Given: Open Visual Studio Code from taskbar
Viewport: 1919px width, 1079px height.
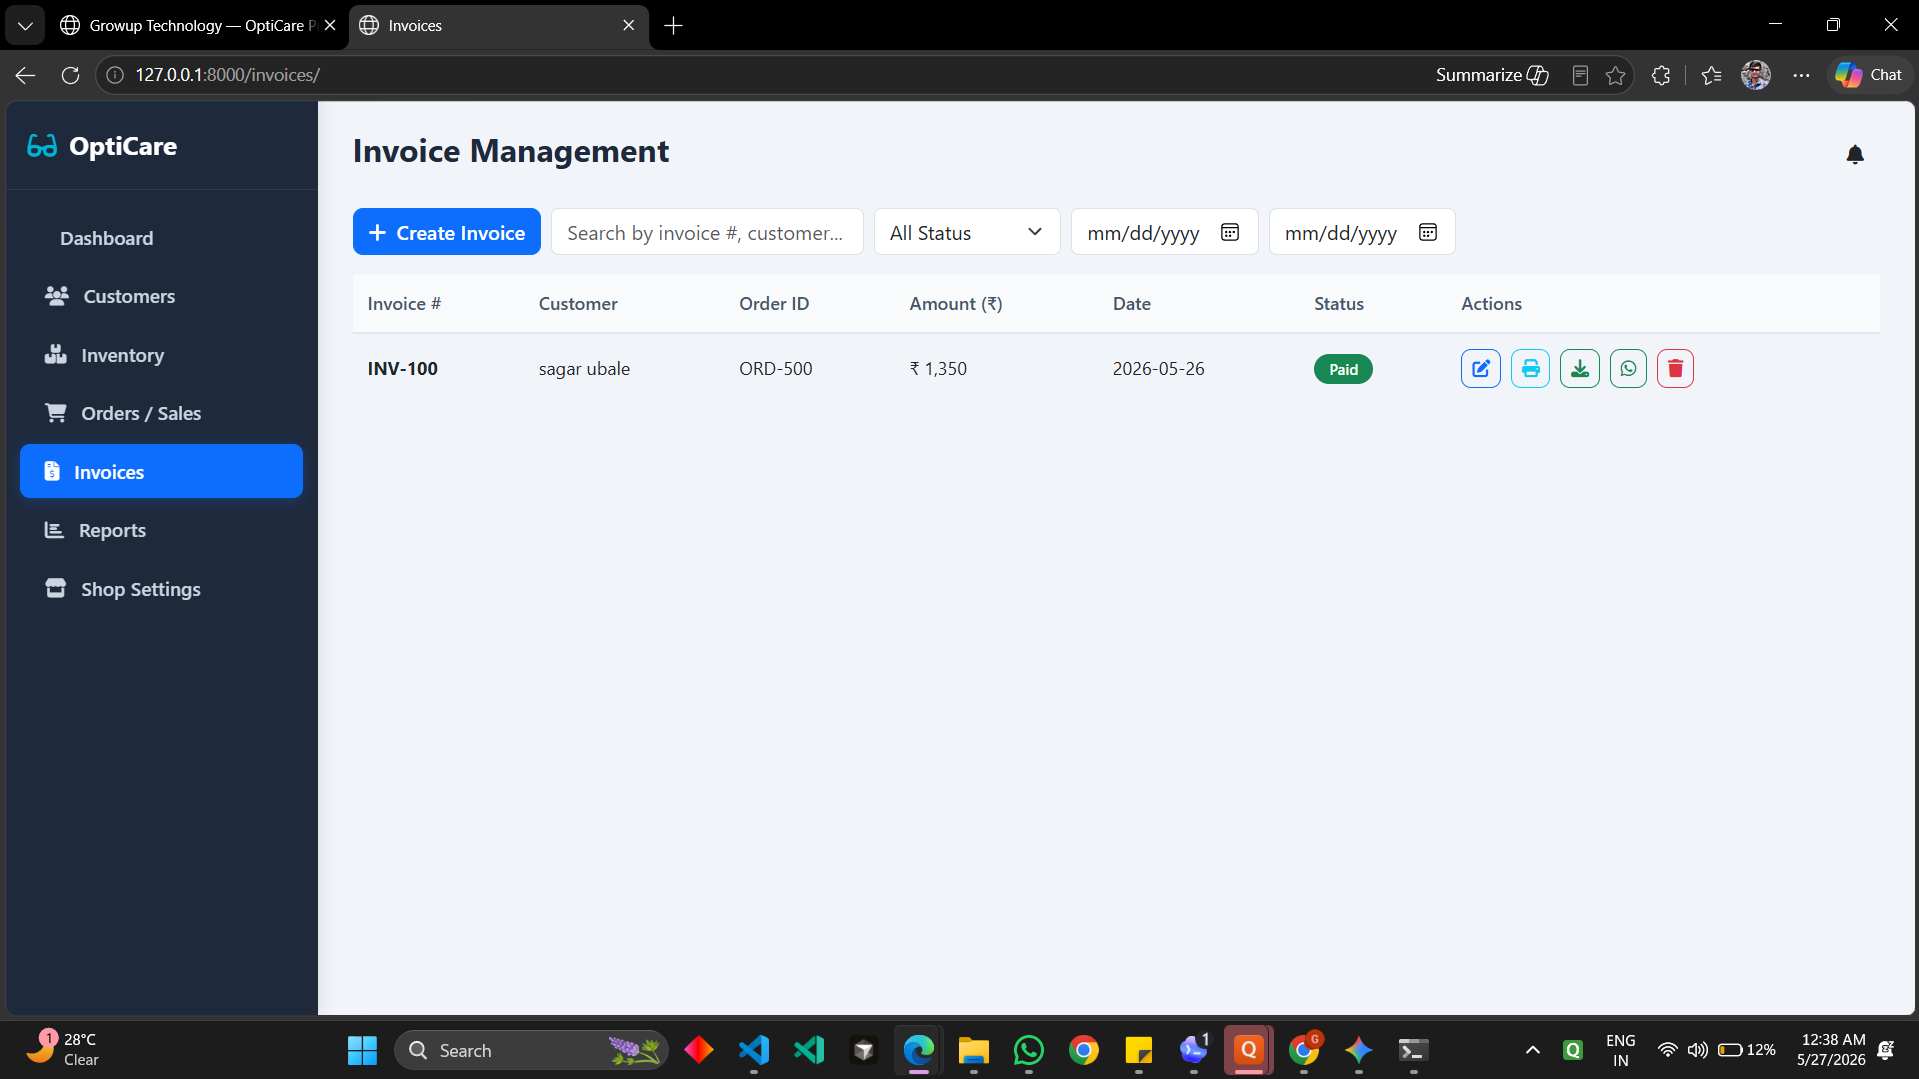Looking at the screenshot, I should click(754, 1050).
